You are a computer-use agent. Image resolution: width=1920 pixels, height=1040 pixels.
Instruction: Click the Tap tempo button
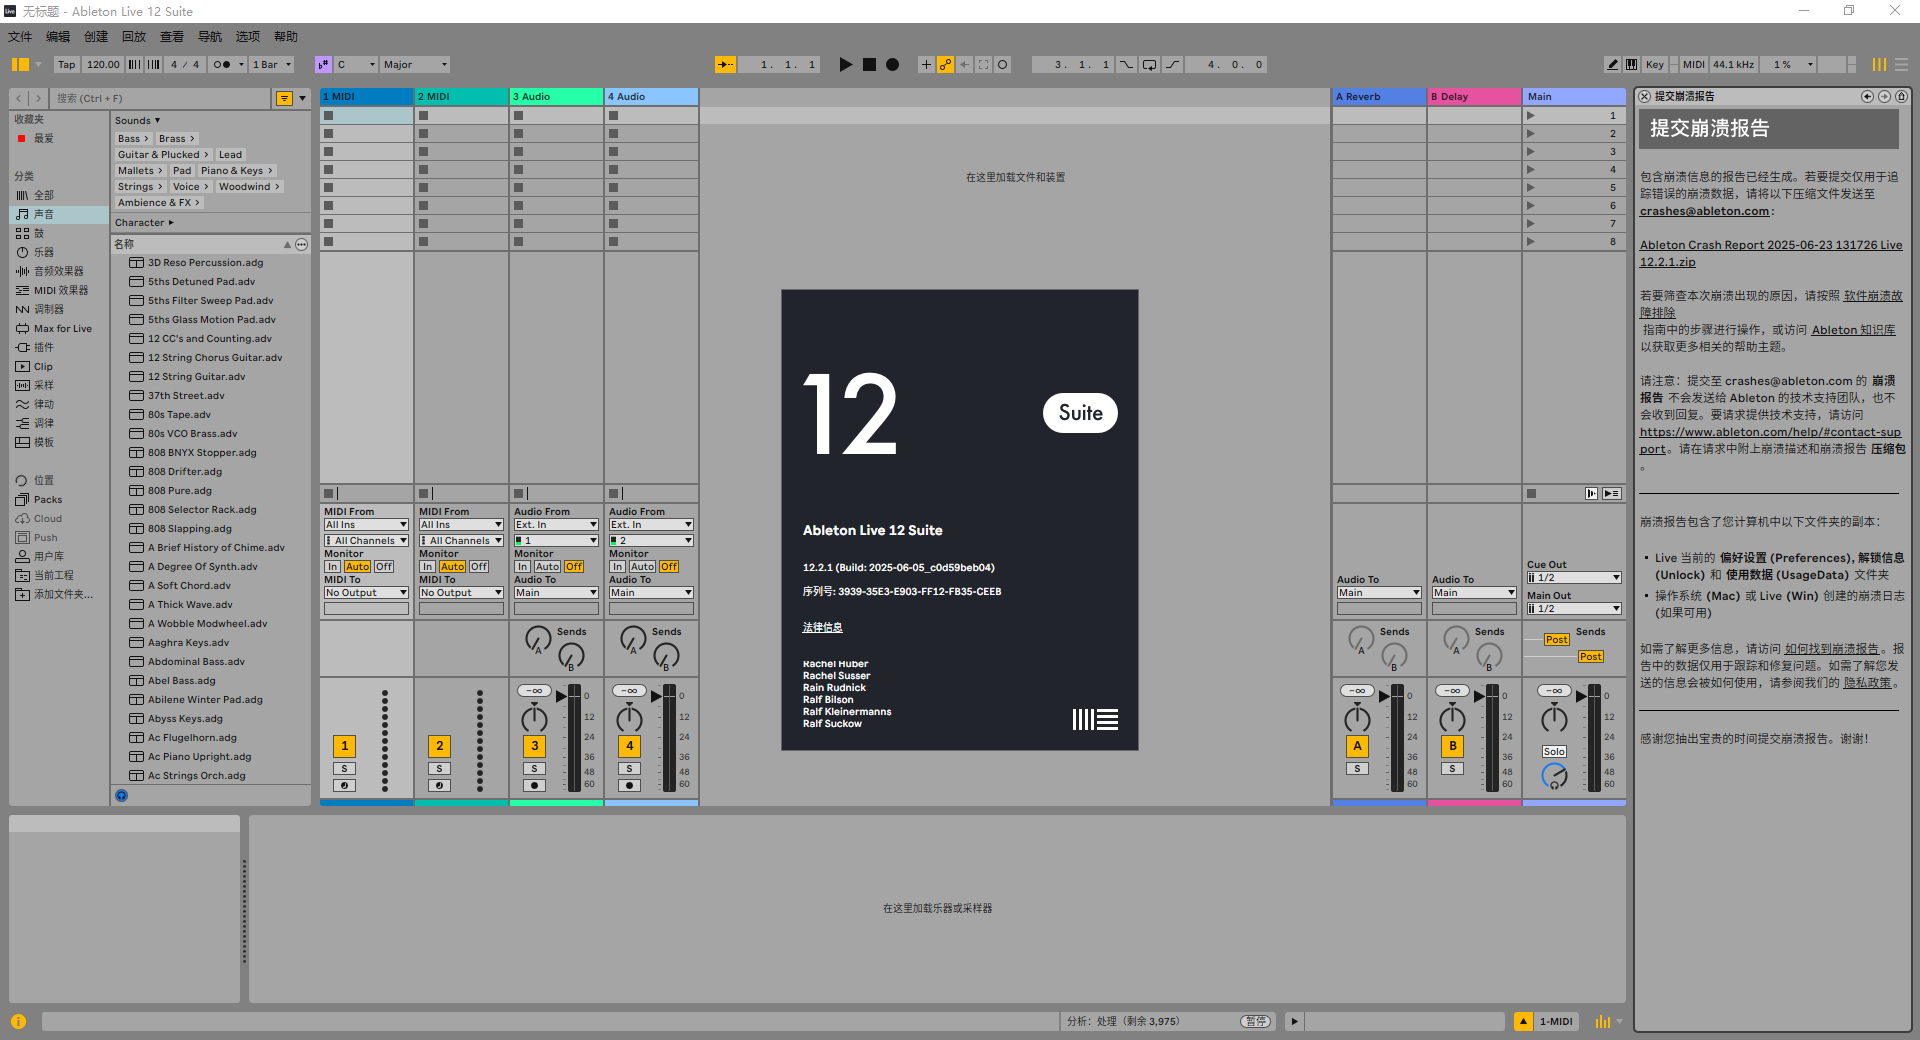(x=66, y=65)
